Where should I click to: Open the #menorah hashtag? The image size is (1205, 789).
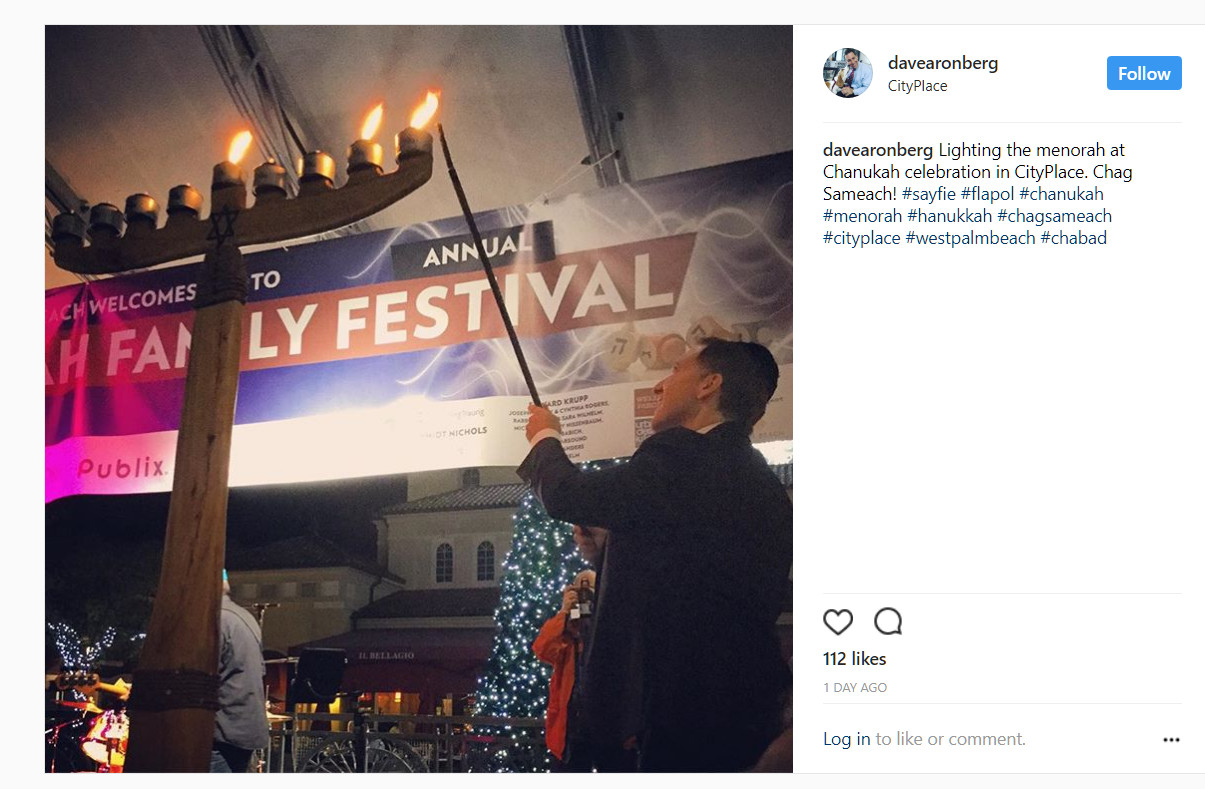[x=863, y=216]
